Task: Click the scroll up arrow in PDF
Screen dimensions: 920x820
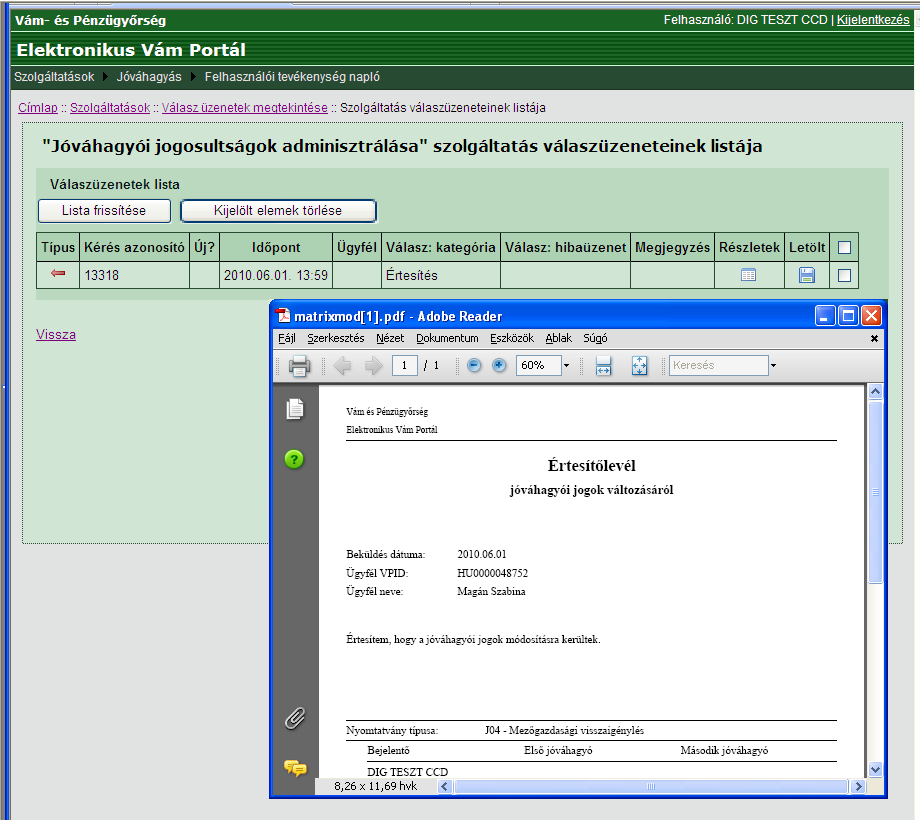Action: (x=875, y=392)
